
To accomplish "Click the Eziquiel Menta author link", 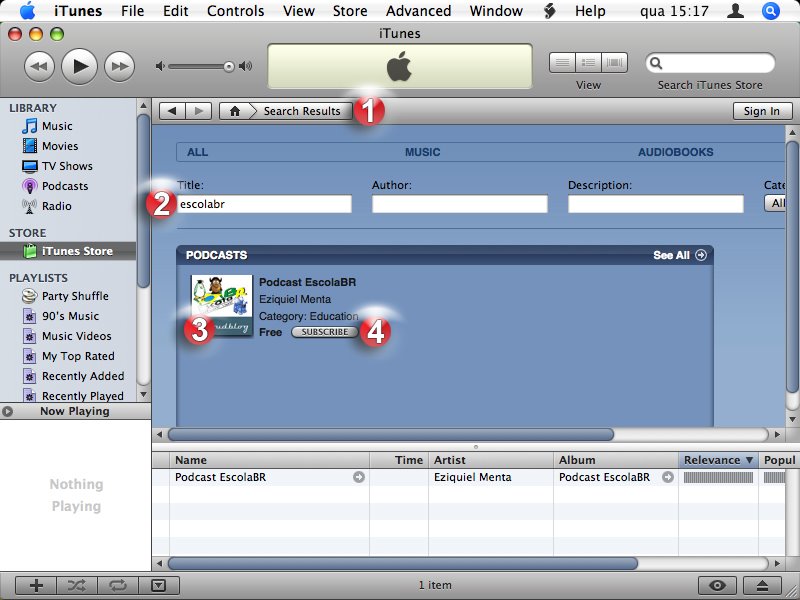I will pyautogui.click(x=295, y=299).
